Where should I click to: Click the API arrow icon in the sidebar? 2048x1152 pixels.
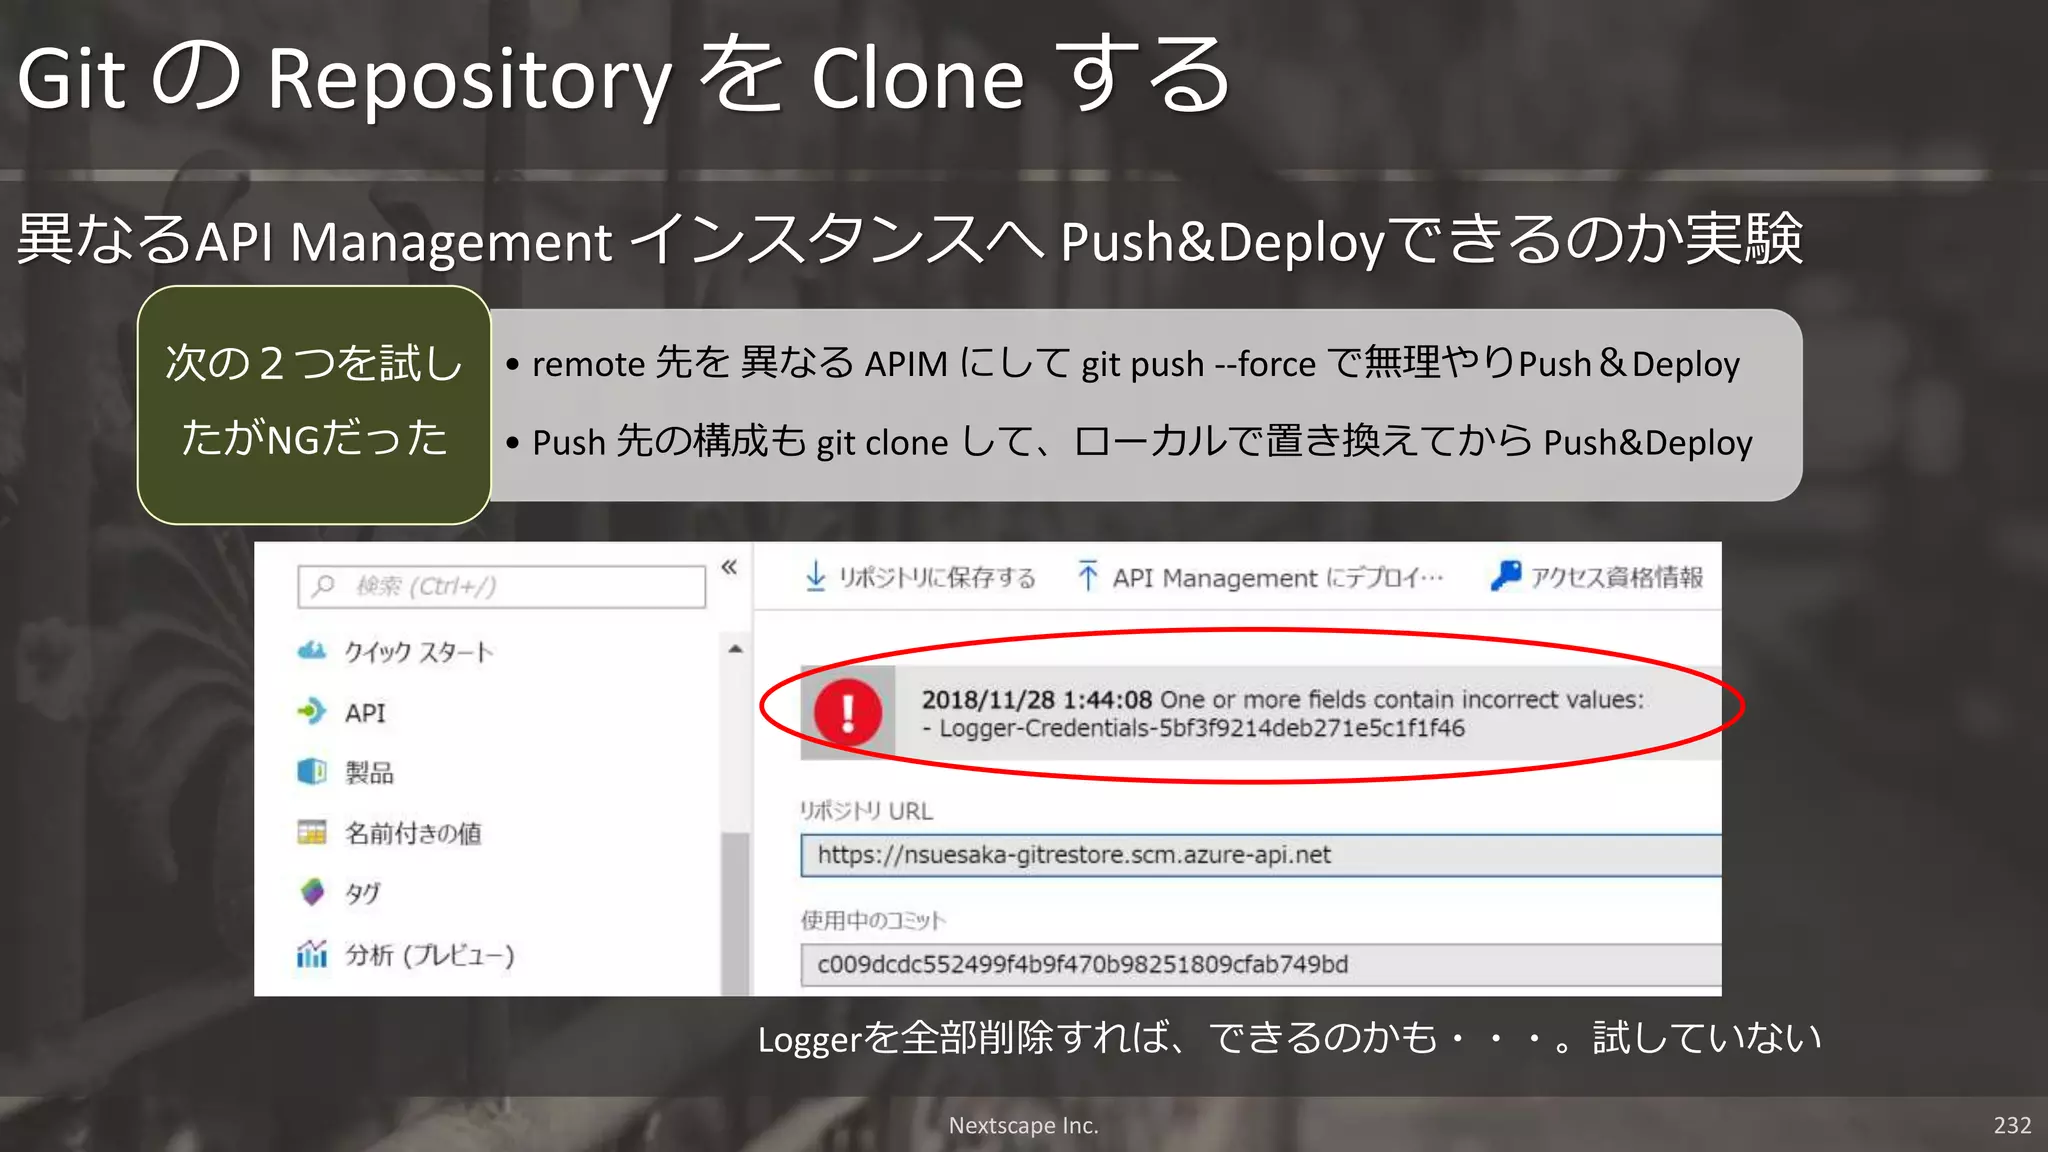pyautogui.click(x=312, y=711)
